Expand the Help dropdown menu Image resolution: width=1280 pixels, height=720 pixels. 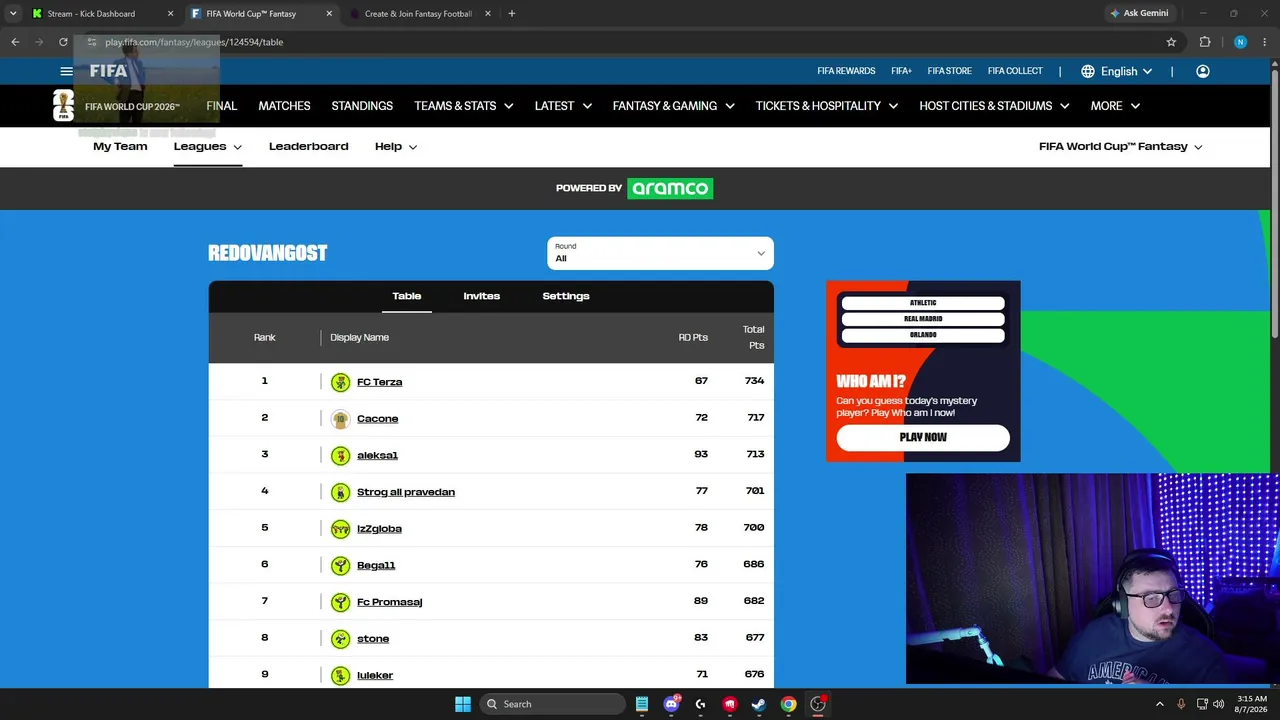tap(396, 147)
